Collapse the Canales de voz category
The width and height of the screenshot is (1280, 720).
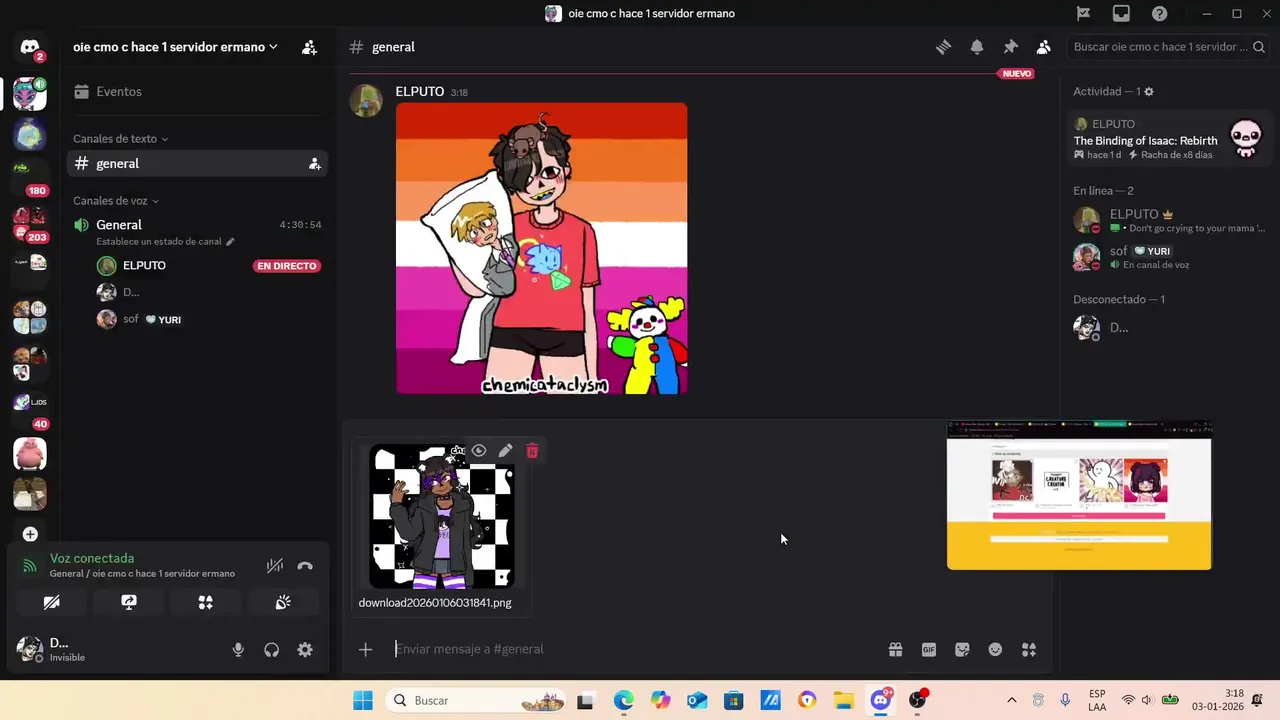116,201
